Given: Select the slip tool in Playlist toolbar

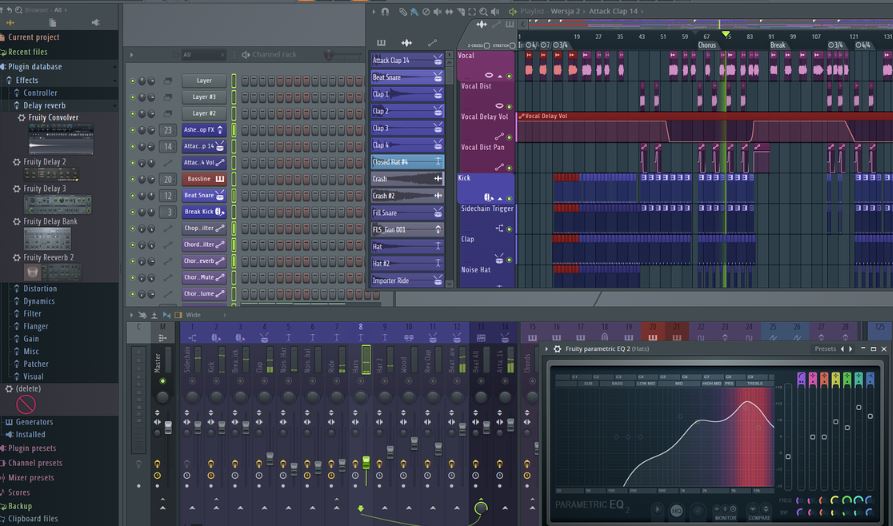Looking at the screenshot, I should [449, 11].
